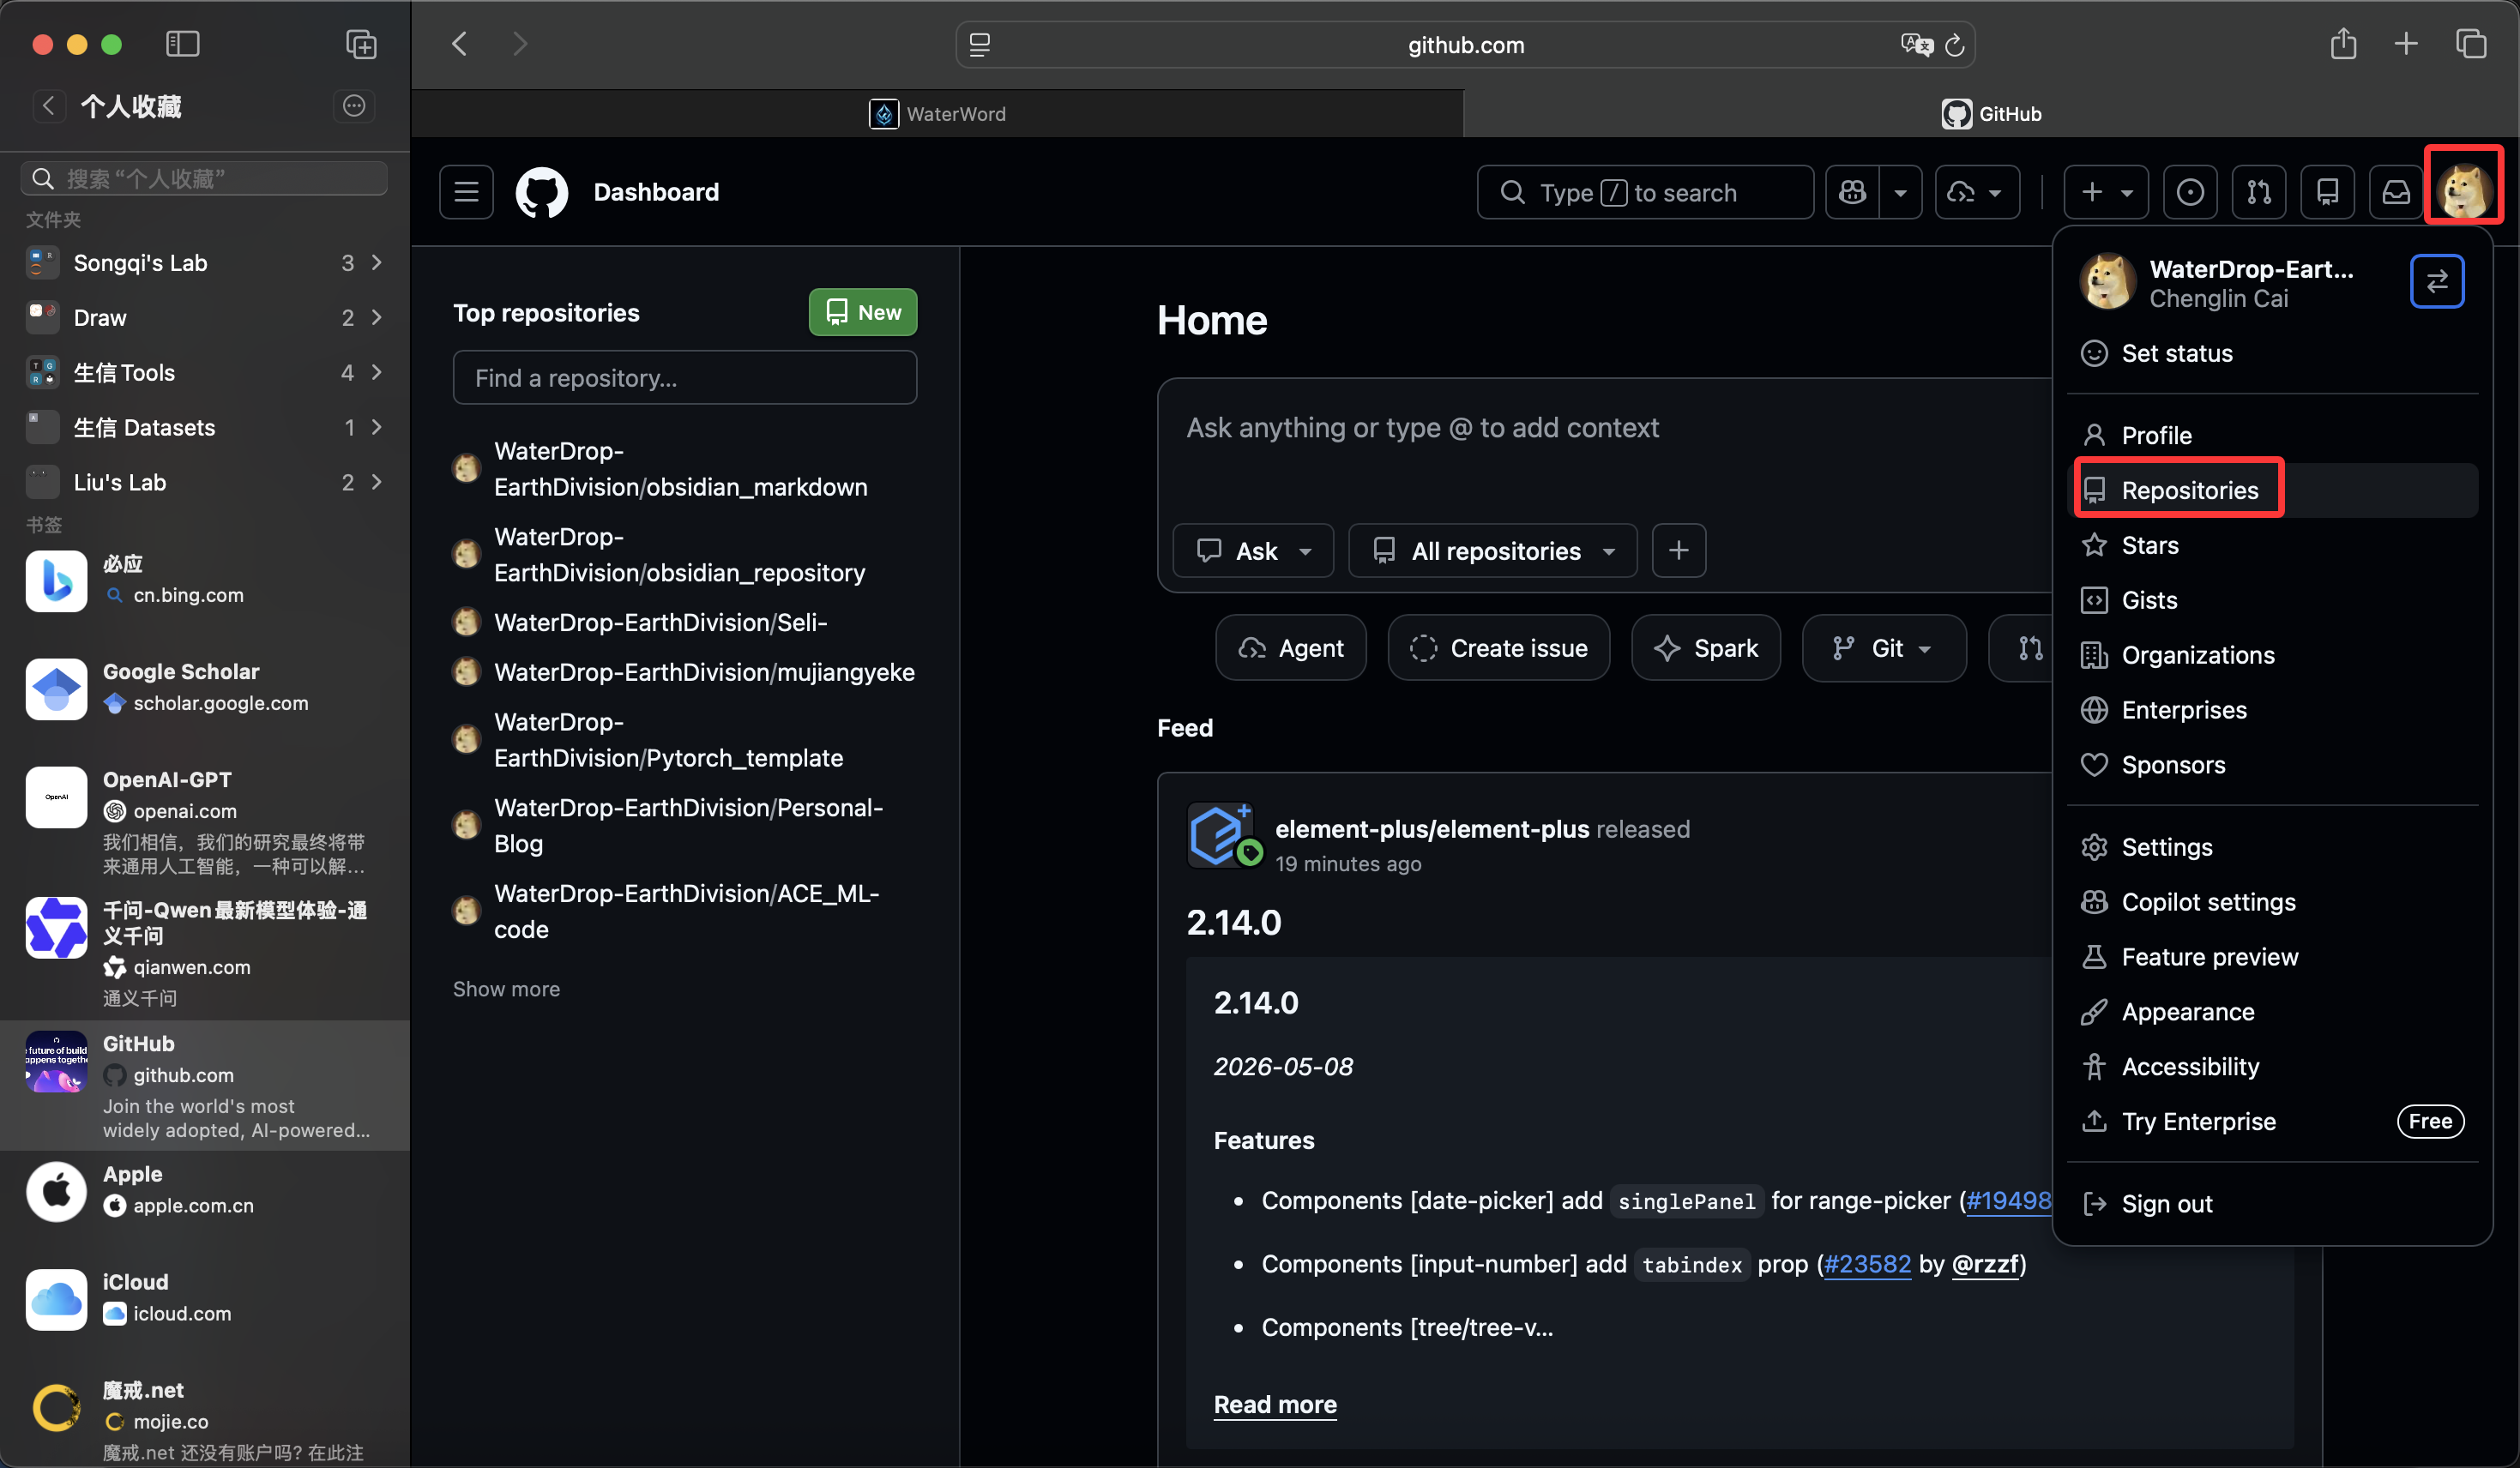Select Set status in the user menu

[x=2273, y=353]
